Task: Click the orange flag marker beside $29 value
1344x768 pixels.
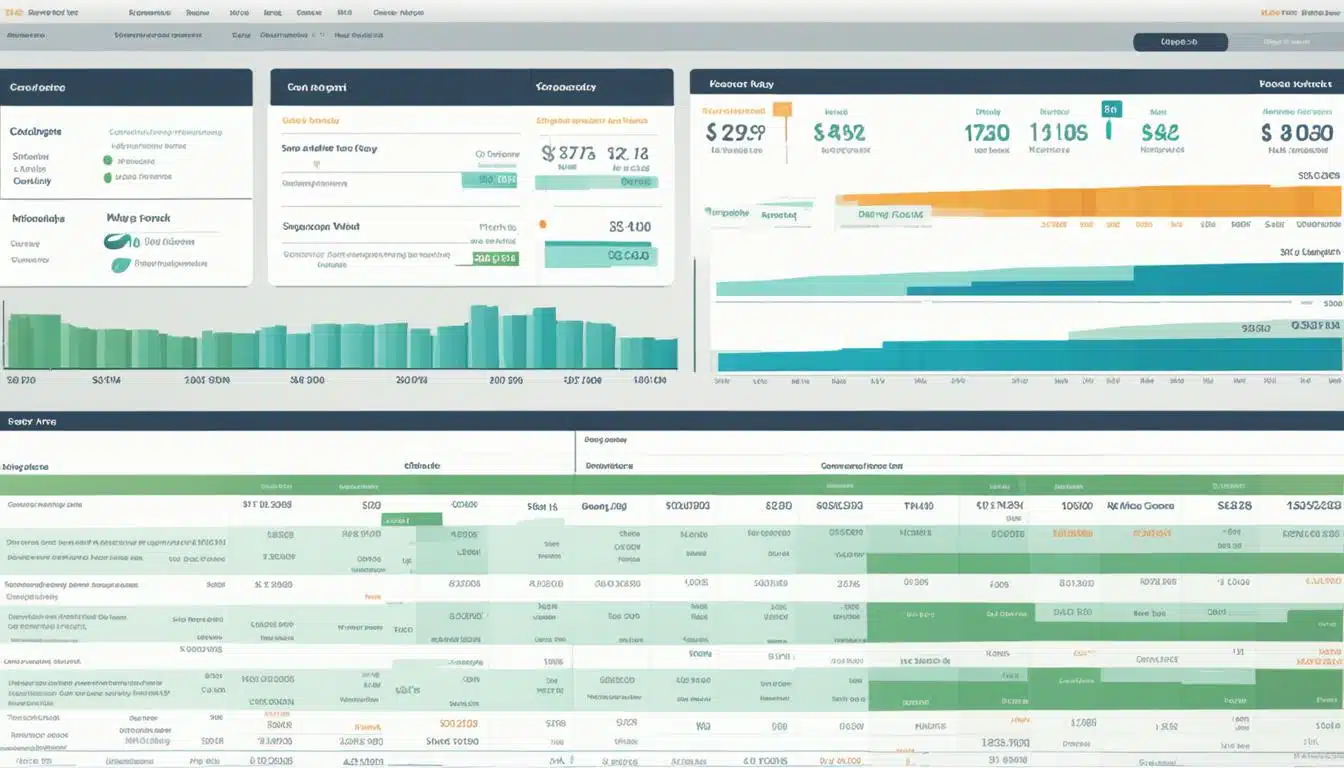Action: coord(783,109)
